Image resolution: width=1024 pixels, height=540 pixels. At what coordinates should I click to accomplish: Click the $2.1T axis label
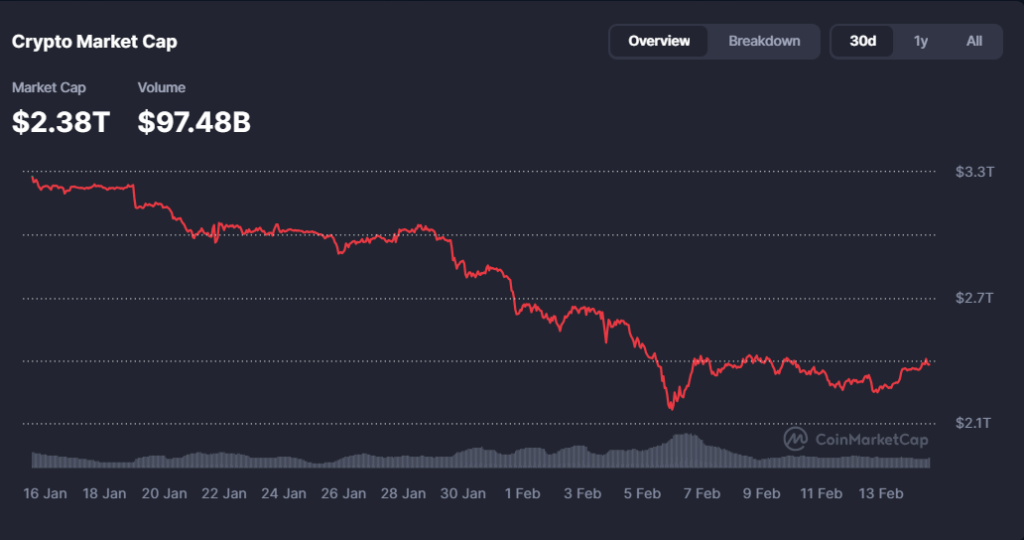(973, 424)
